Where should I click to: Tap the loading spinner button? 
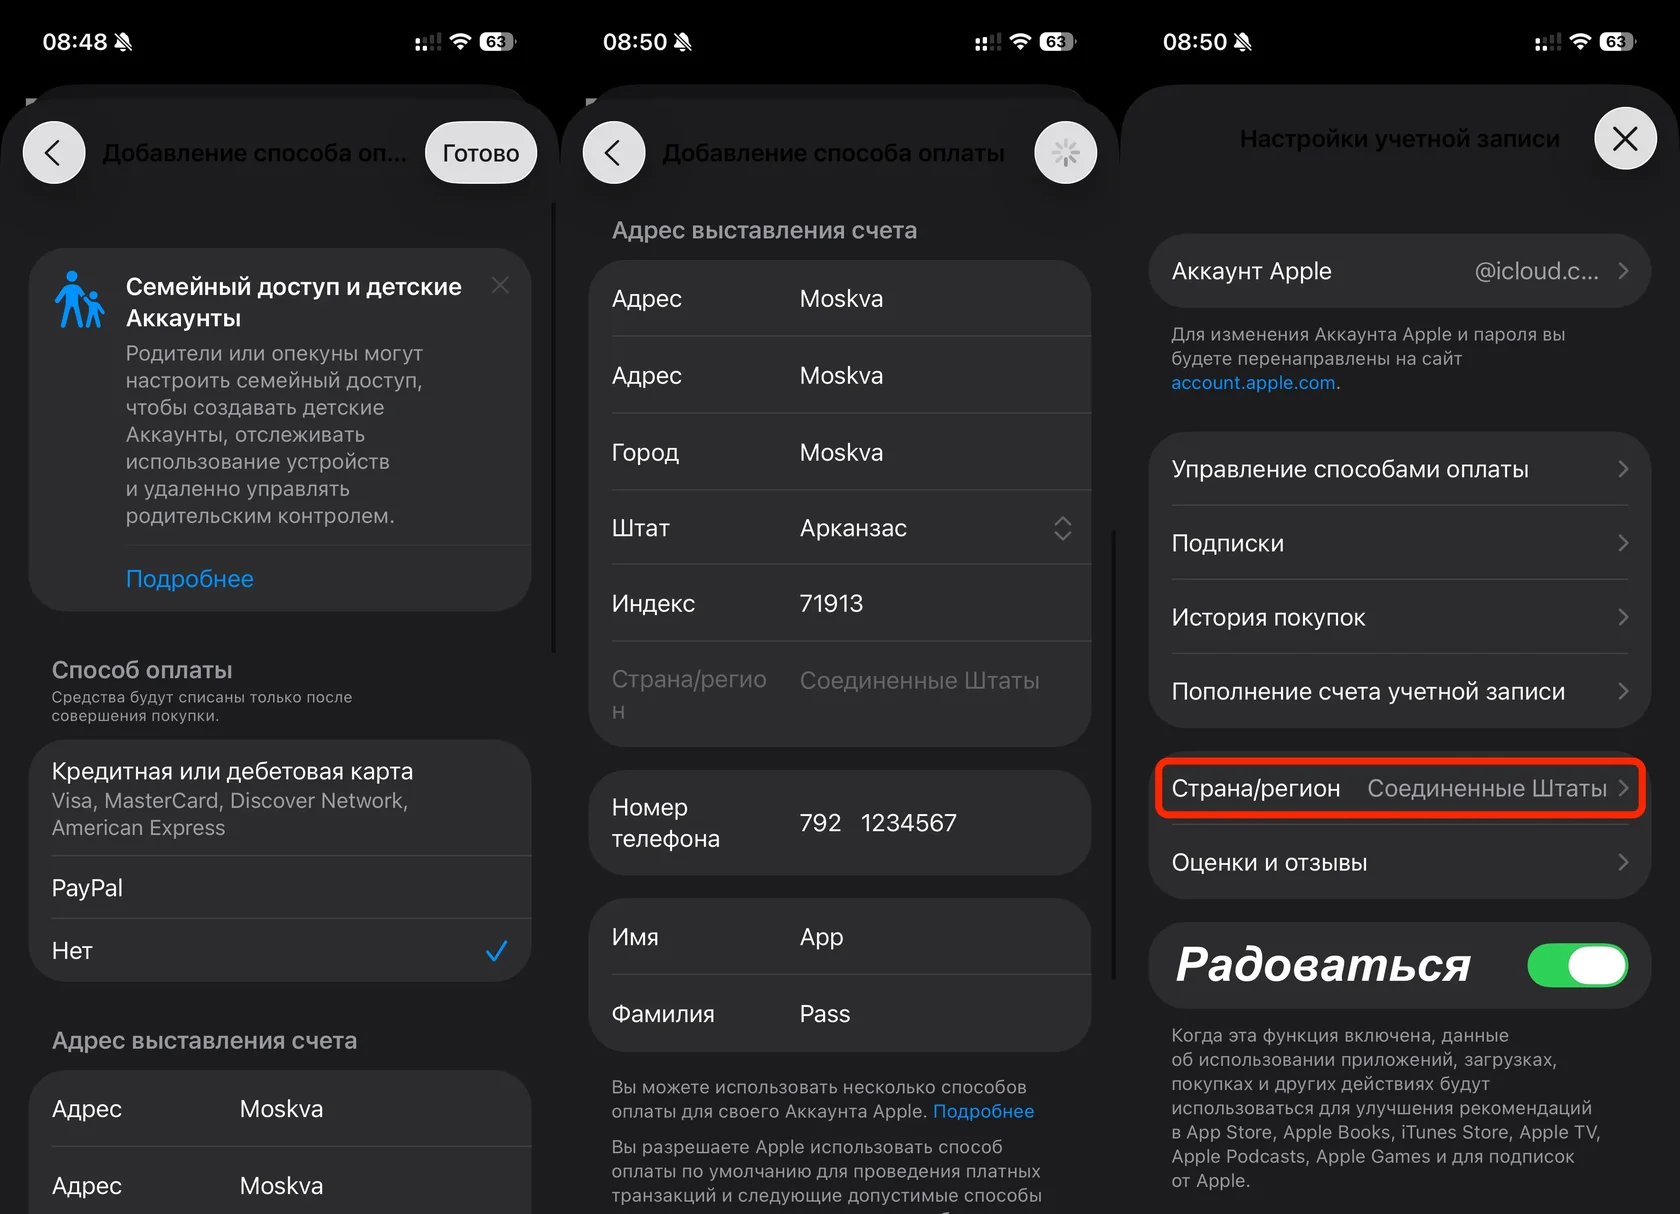coord(1065,153)
